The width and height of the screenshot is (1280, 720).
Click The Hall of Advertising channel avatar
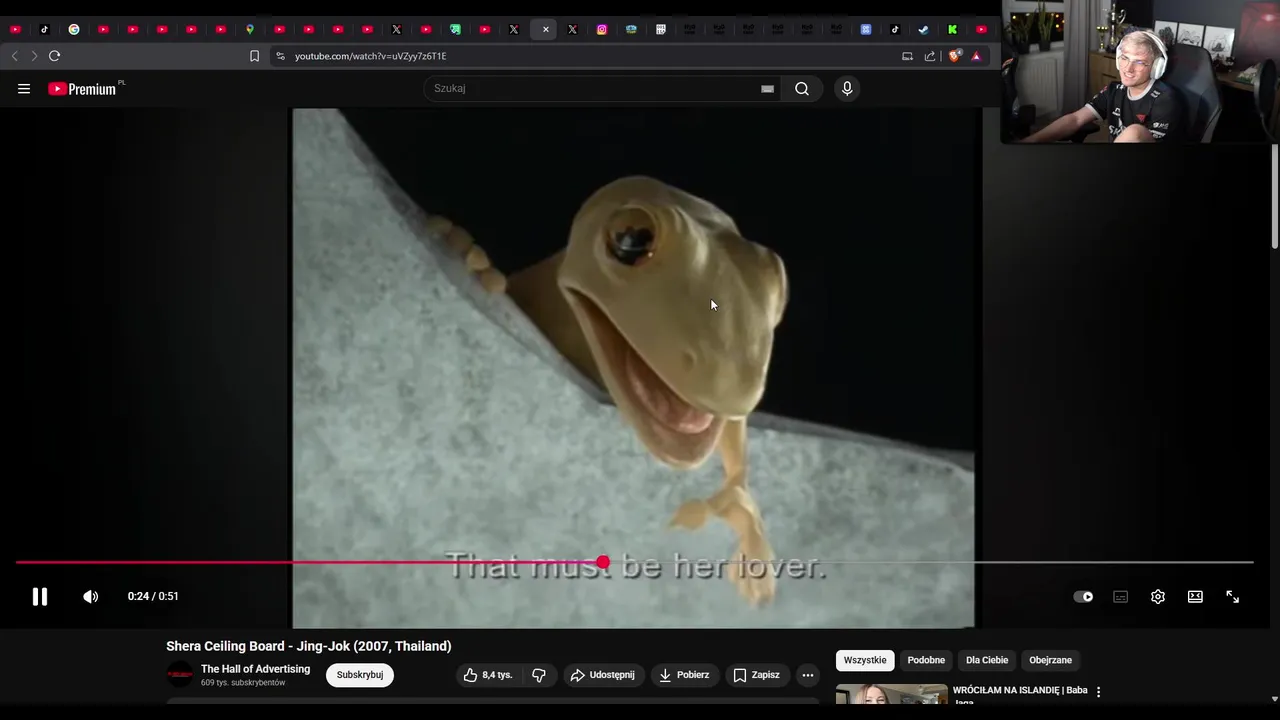coord(180,675)
